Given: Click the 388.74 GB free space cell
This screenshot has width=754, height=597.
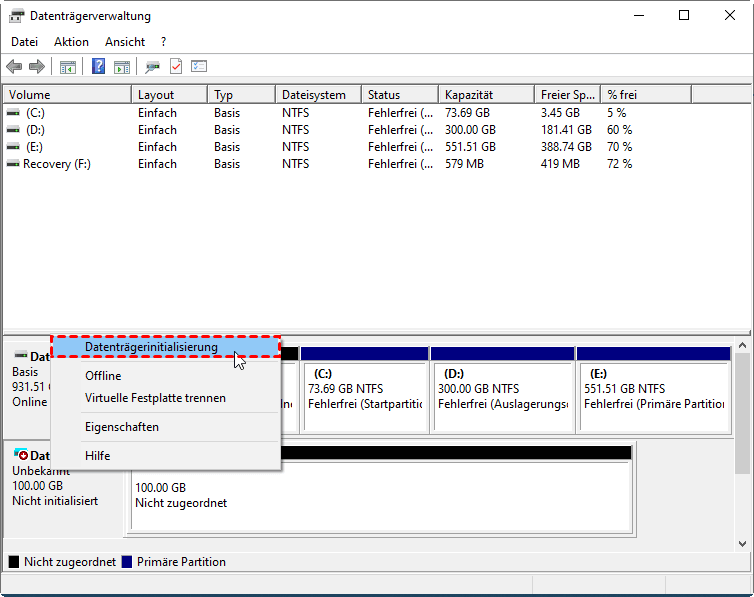Looking at the screenshot, I should pos(566,147).
